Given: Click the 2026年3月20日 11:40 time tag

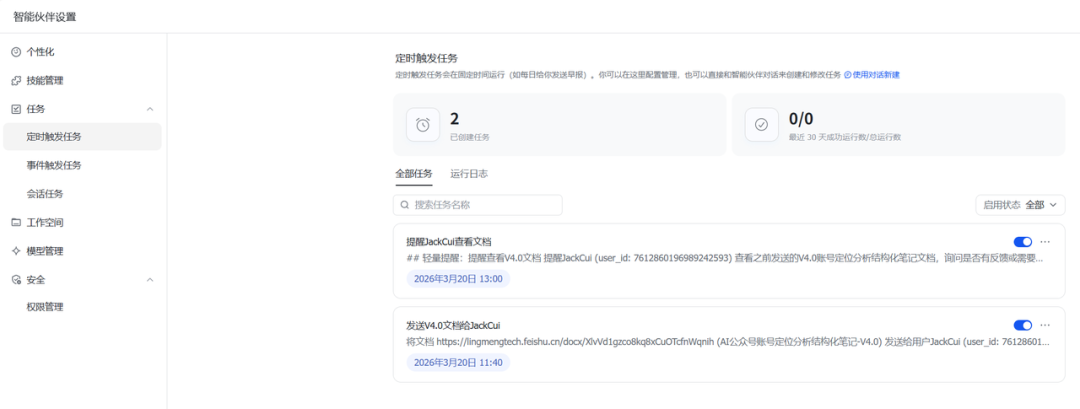Looking at the screenshot, I should point(458,362).
